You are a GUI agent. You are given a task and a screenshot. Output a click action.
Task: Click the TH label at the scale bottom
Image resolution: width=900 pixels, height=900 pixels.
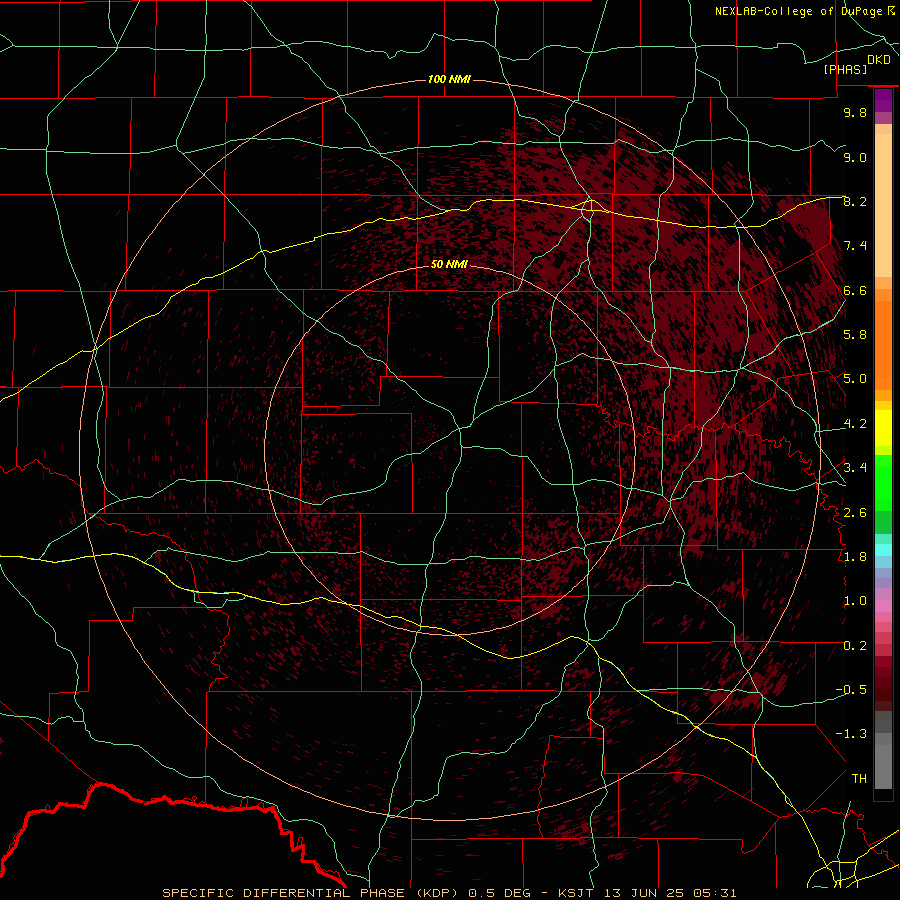click(x=859, y=779)
